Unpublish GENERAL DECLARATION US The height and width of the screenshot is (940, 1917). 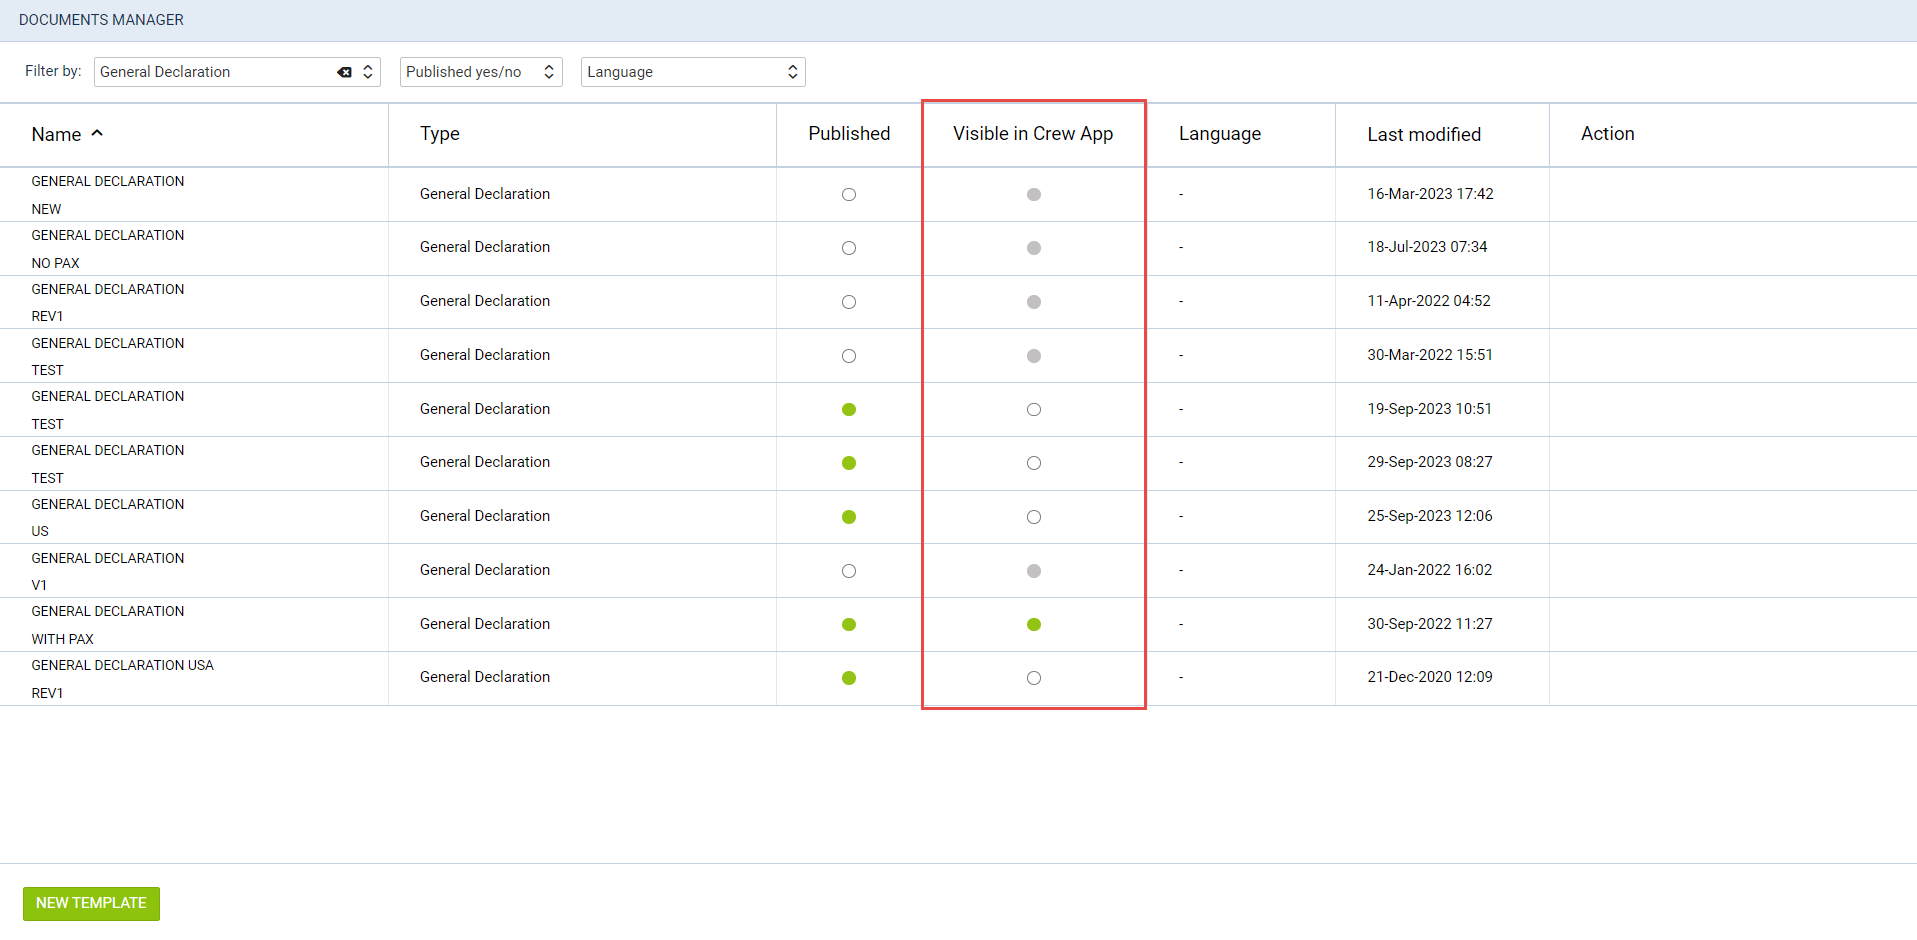(849, 517)
